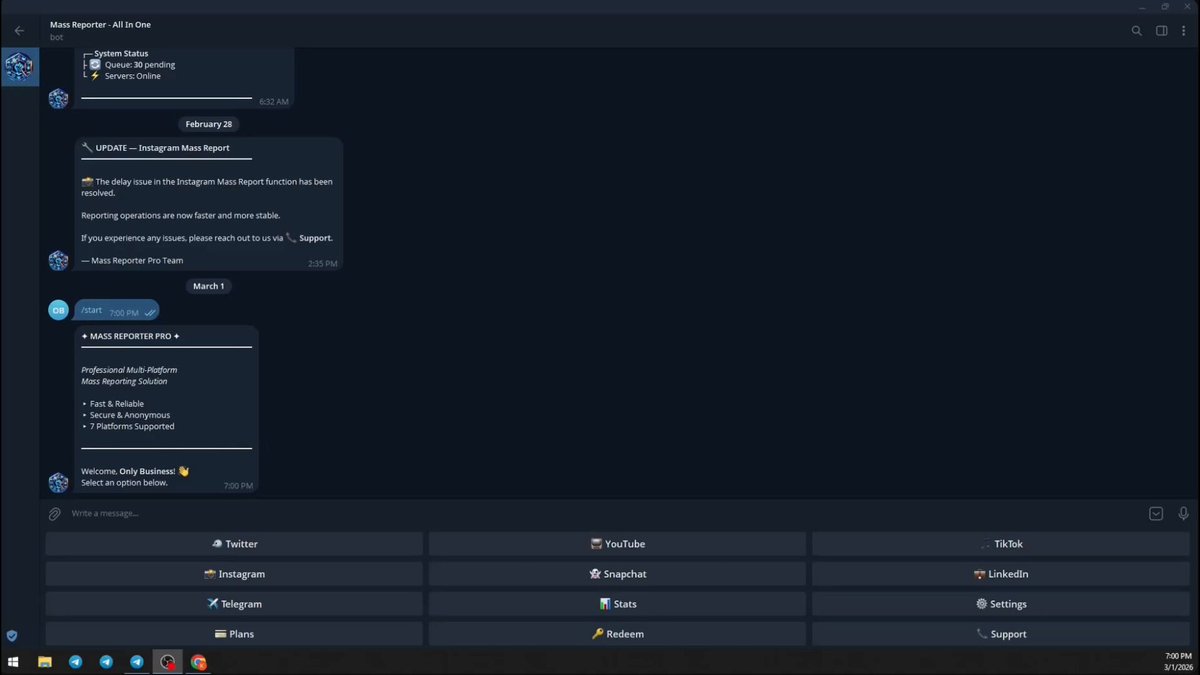Restore down the Telegram window

[1165, 6]
